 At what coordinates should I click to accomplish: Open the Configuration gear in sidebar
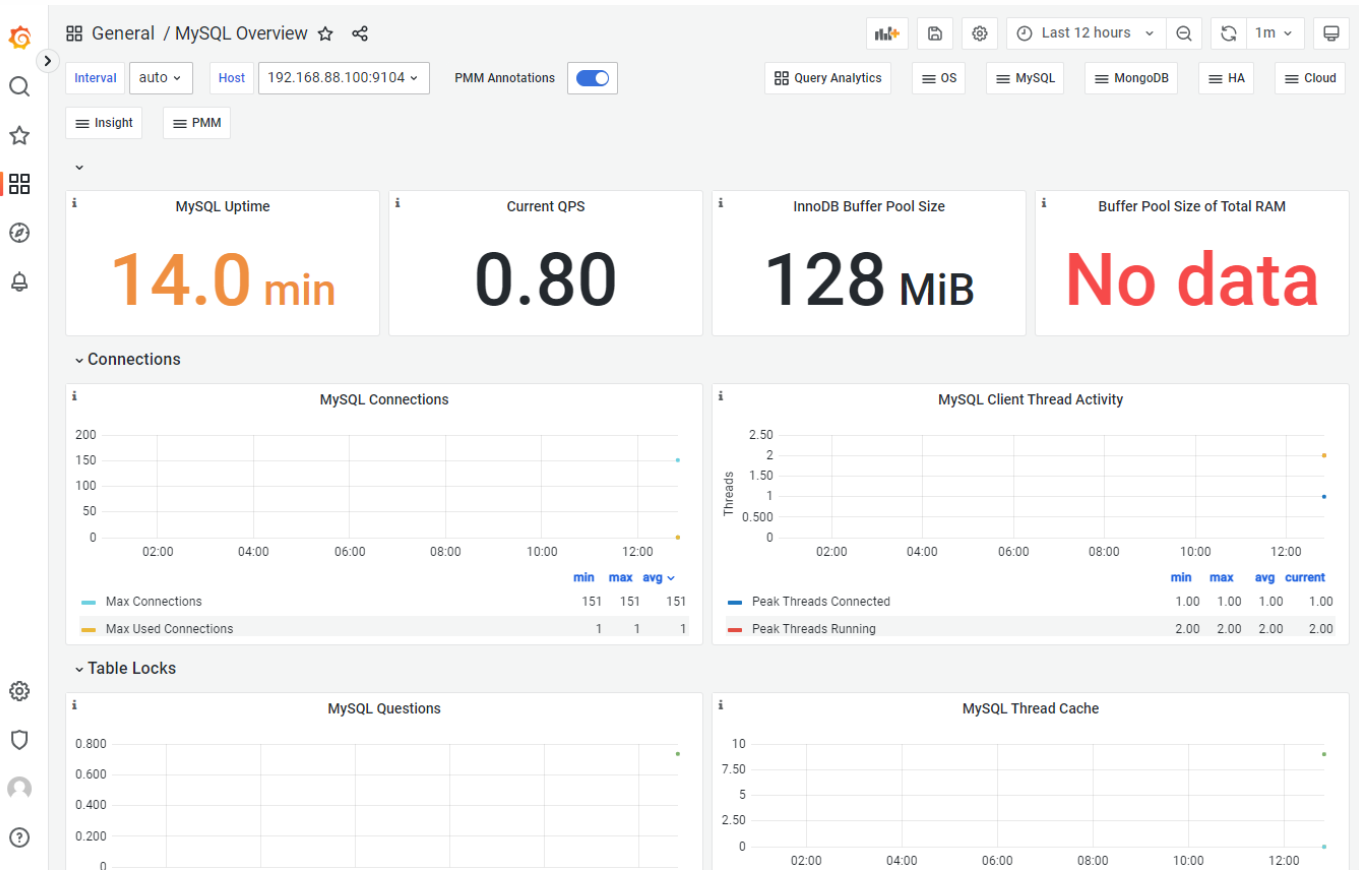coord(19,691)
